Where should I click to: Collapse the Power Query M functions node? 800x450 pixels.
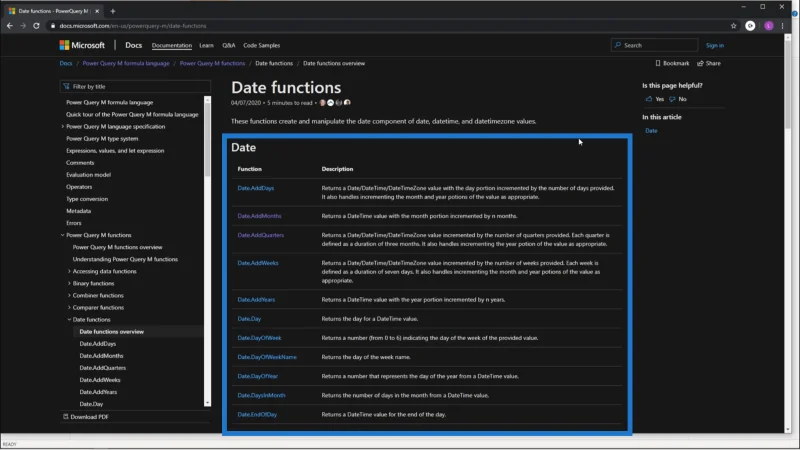[x=63, y=235]
